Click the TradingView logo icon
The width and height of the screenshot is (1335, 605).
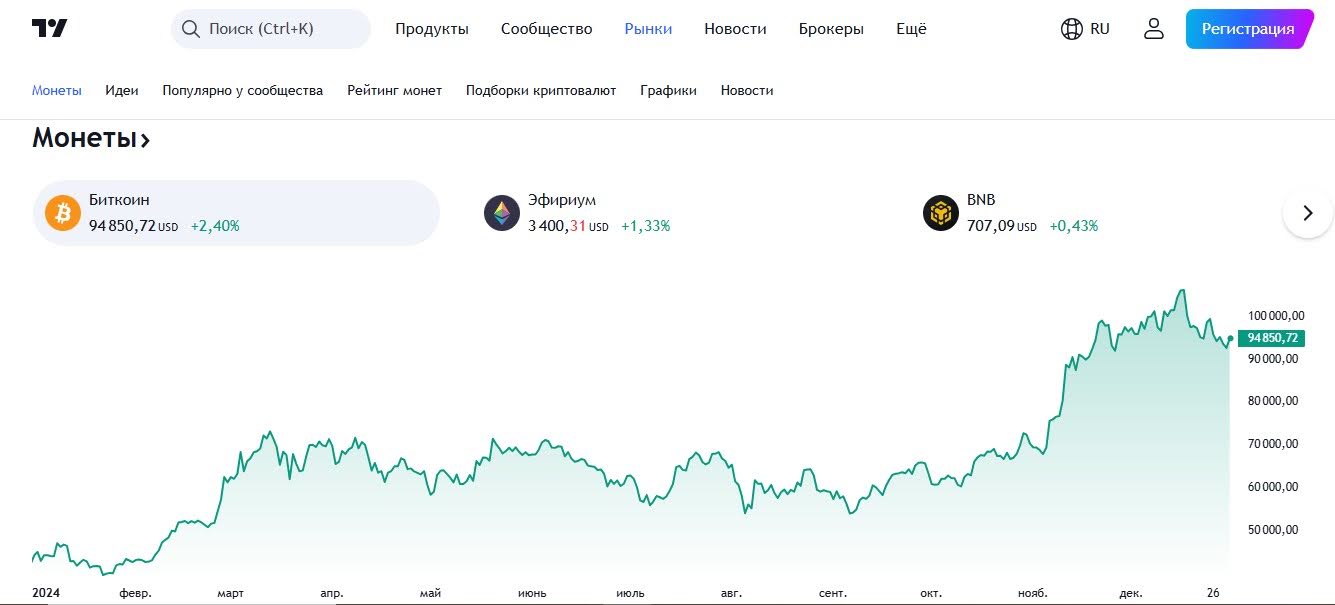pyautogui.click(x=49, y=29)
